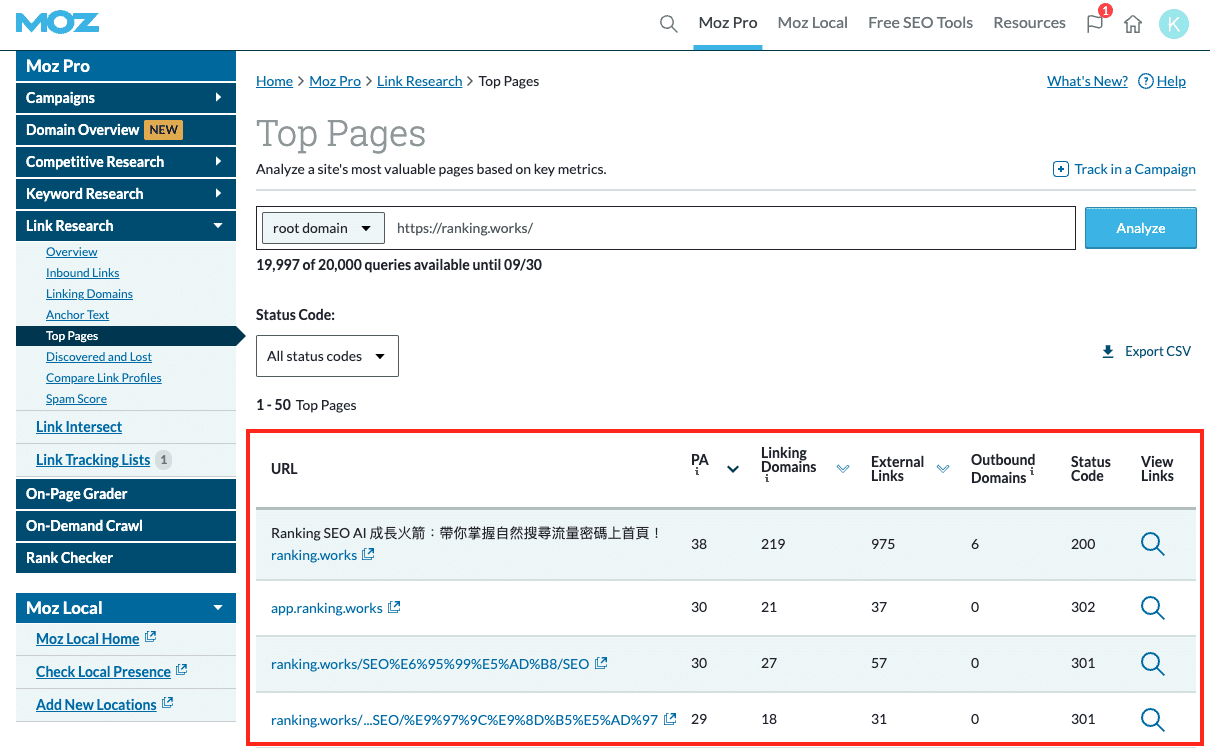Screen dimensions: 1210x748
Task: Click the URL column header
Action: (284, 469)
